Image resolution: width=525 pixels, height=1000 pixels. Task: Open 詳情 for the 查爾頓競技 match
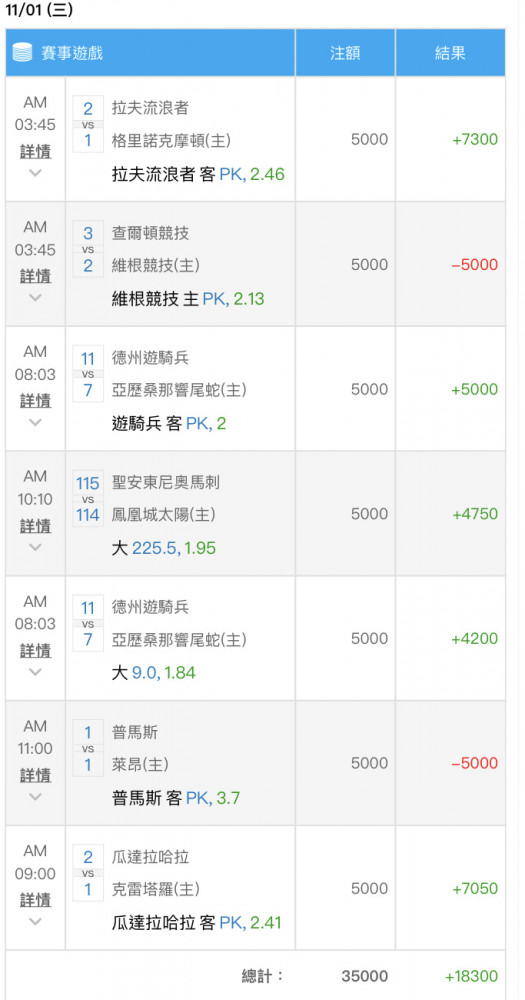(36, 276)
